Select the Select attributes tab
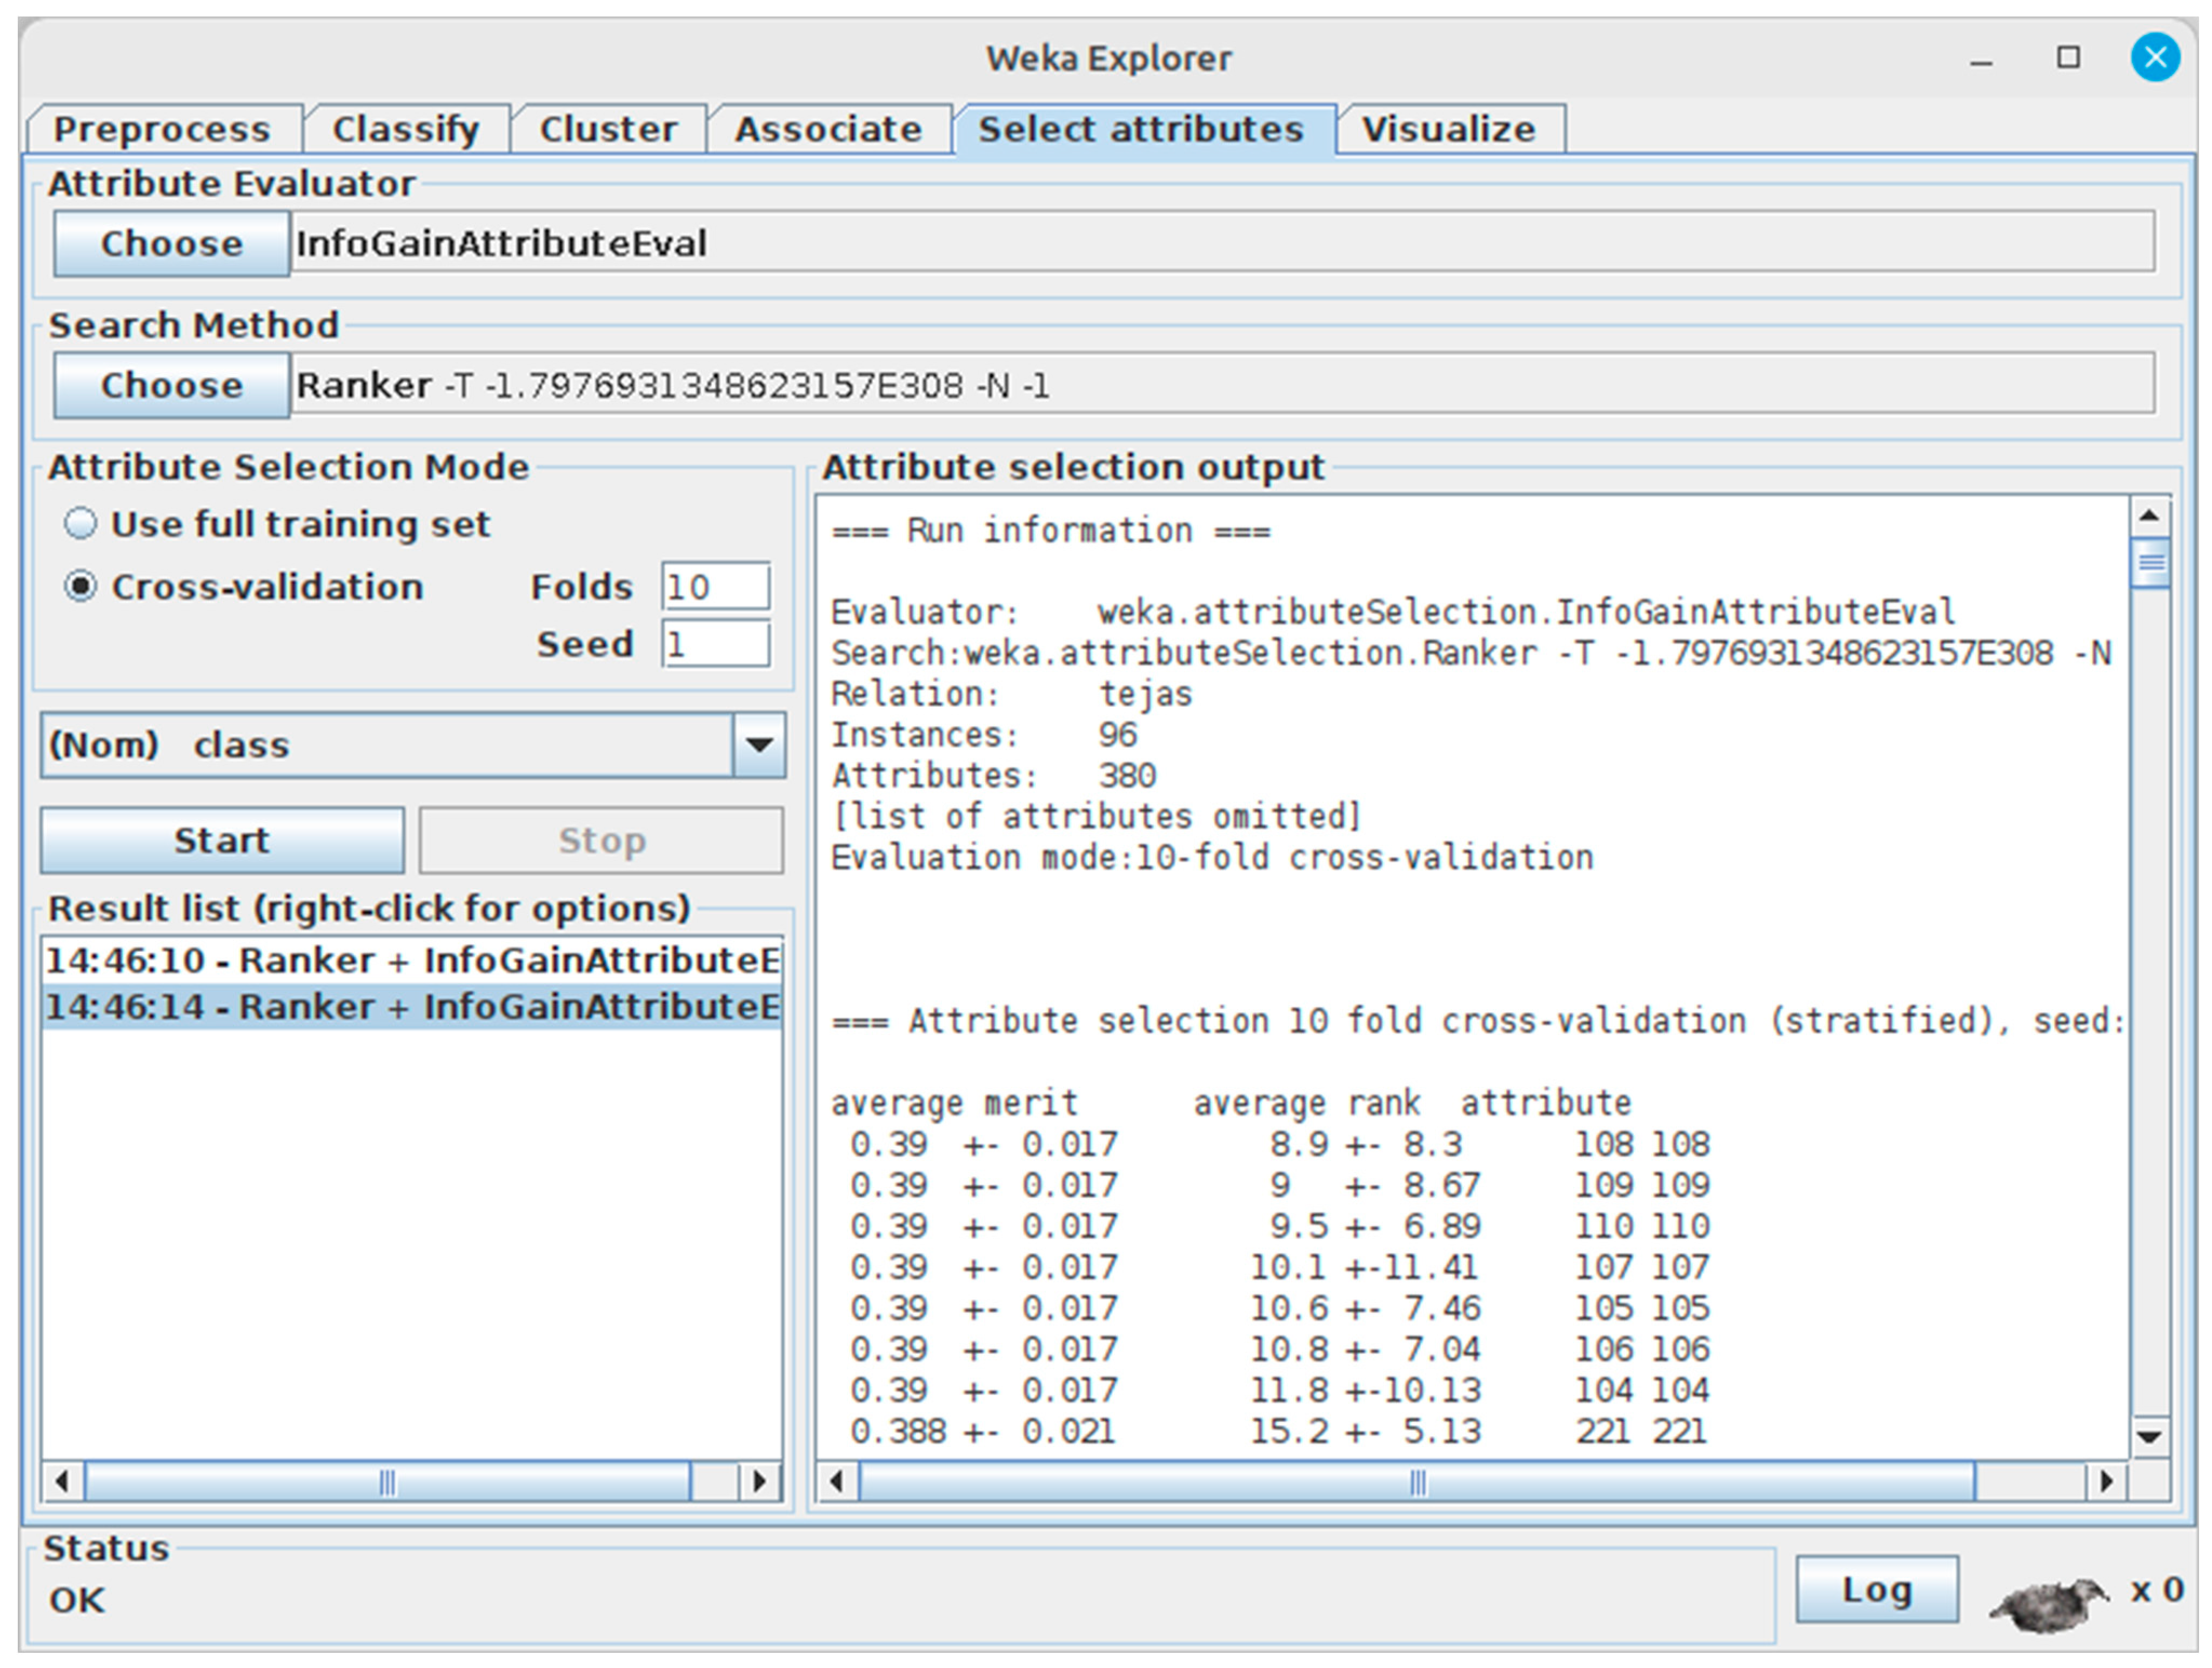This screenshot has width=2212, height=1668. [x=1142, y=129]
